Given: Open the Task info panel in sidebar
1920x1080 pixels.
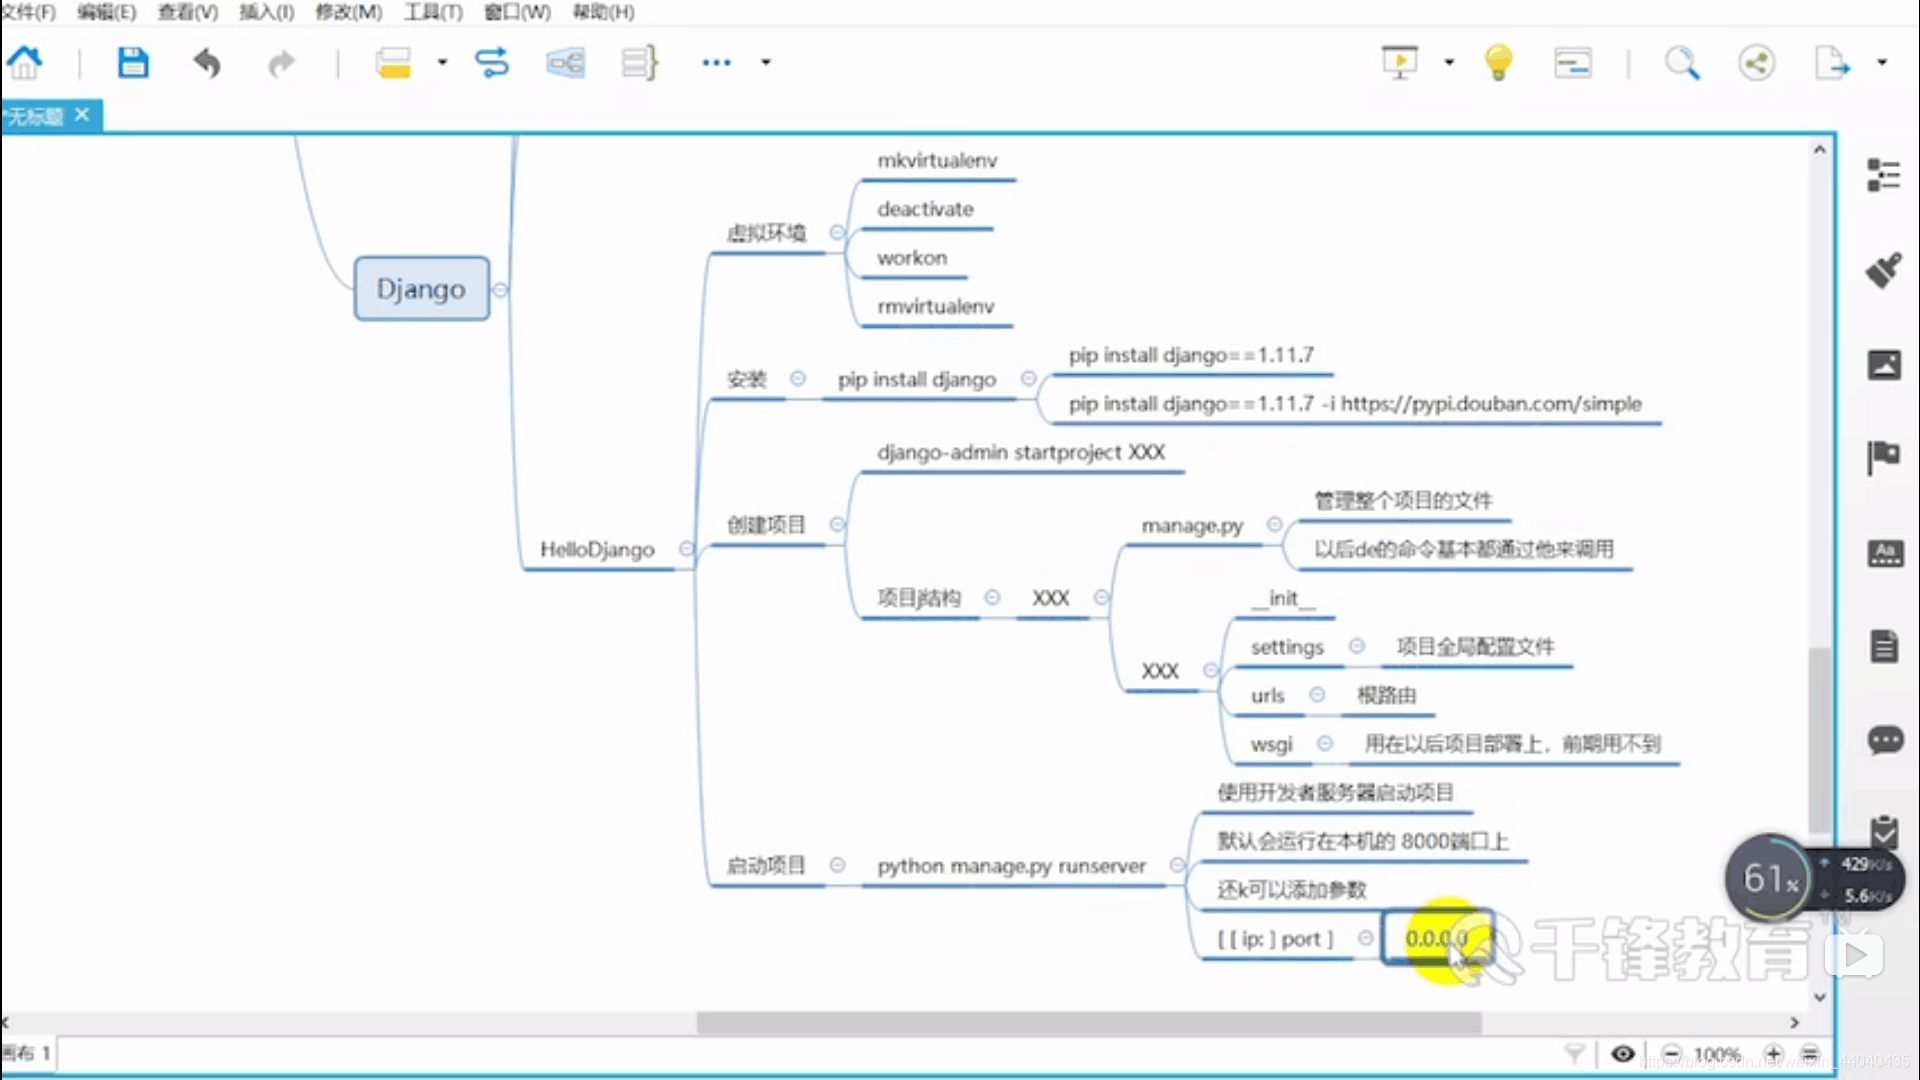Looking at the screenshot, I should click(1885, 830).
